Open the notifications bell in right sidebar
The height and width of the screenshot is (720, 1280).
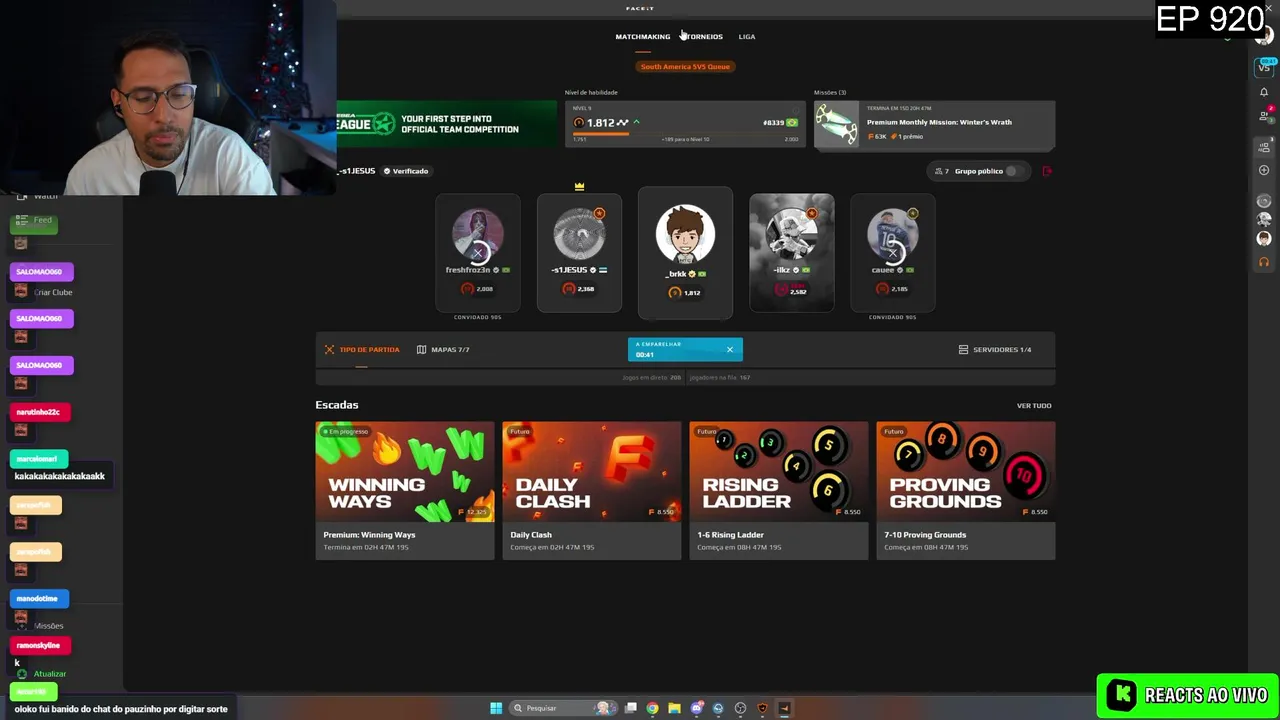[1264, 92]
